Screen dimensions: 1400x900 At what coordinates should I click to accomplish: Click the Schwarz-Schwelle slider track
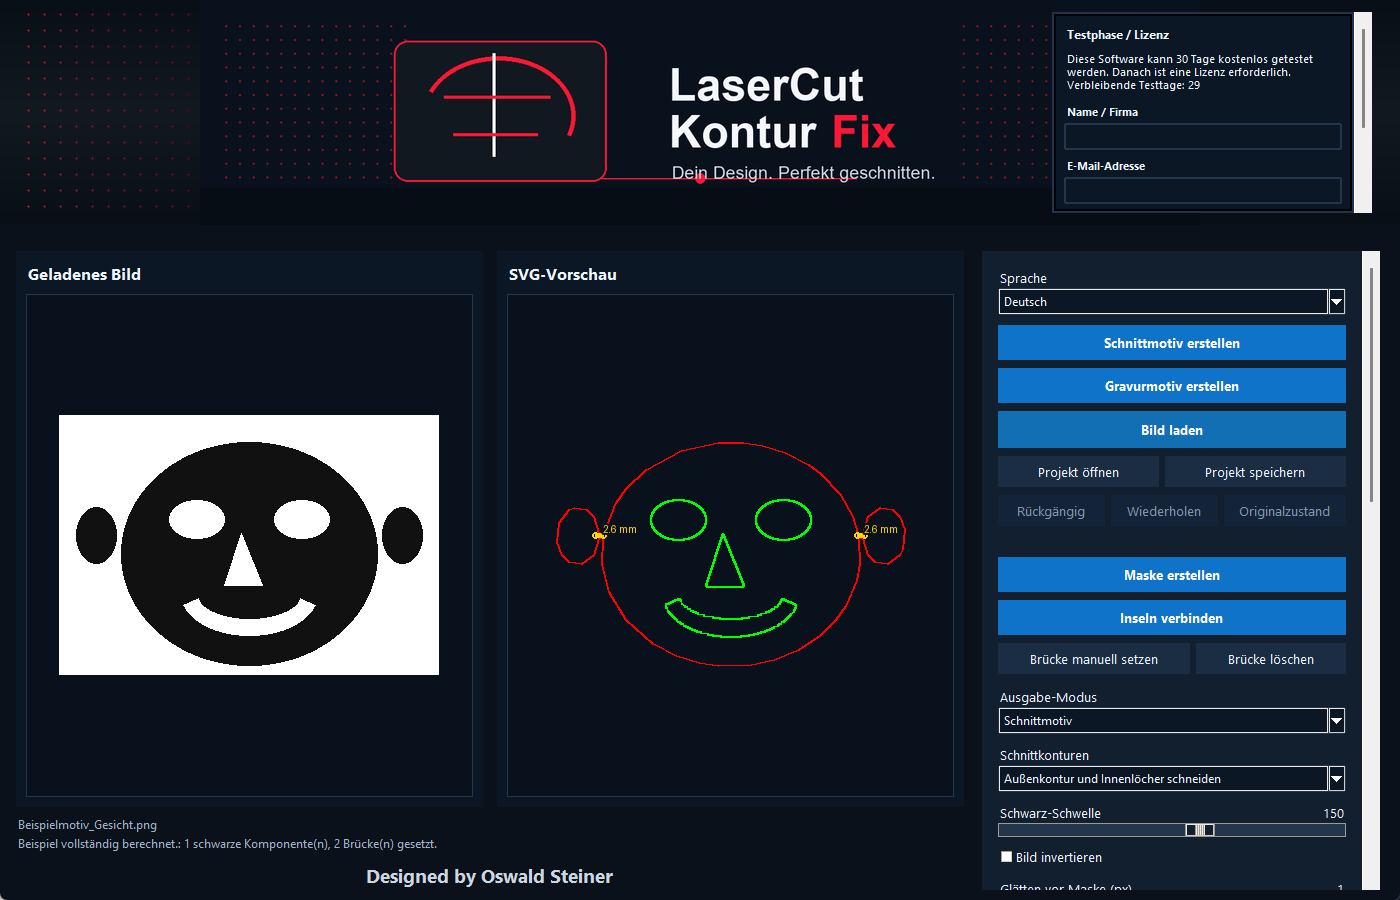click(1172, 830)
